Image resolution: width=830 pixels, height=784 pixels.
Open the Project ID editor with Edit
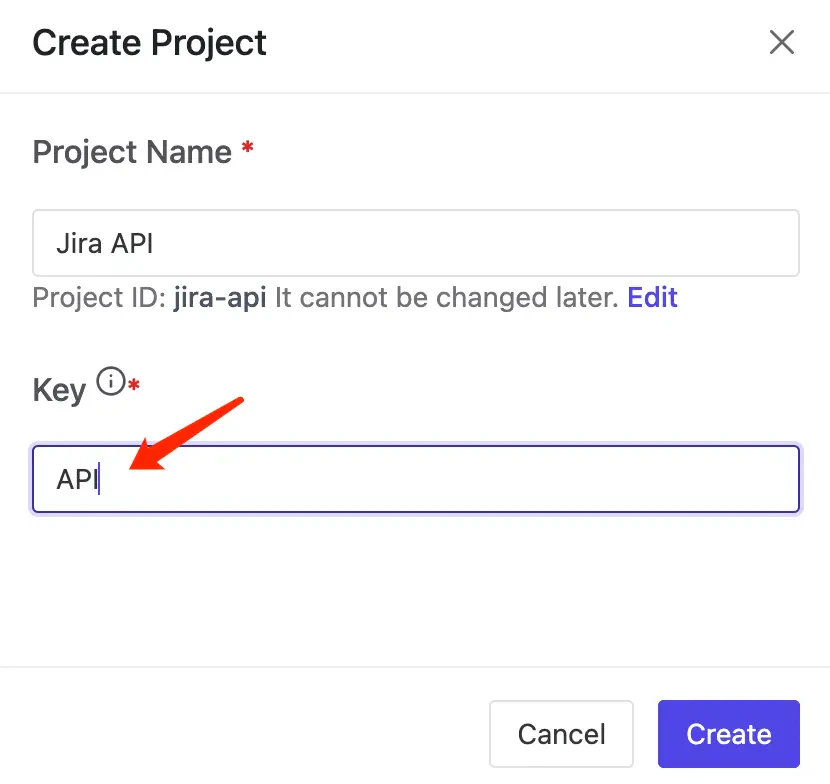click(652, 297)
